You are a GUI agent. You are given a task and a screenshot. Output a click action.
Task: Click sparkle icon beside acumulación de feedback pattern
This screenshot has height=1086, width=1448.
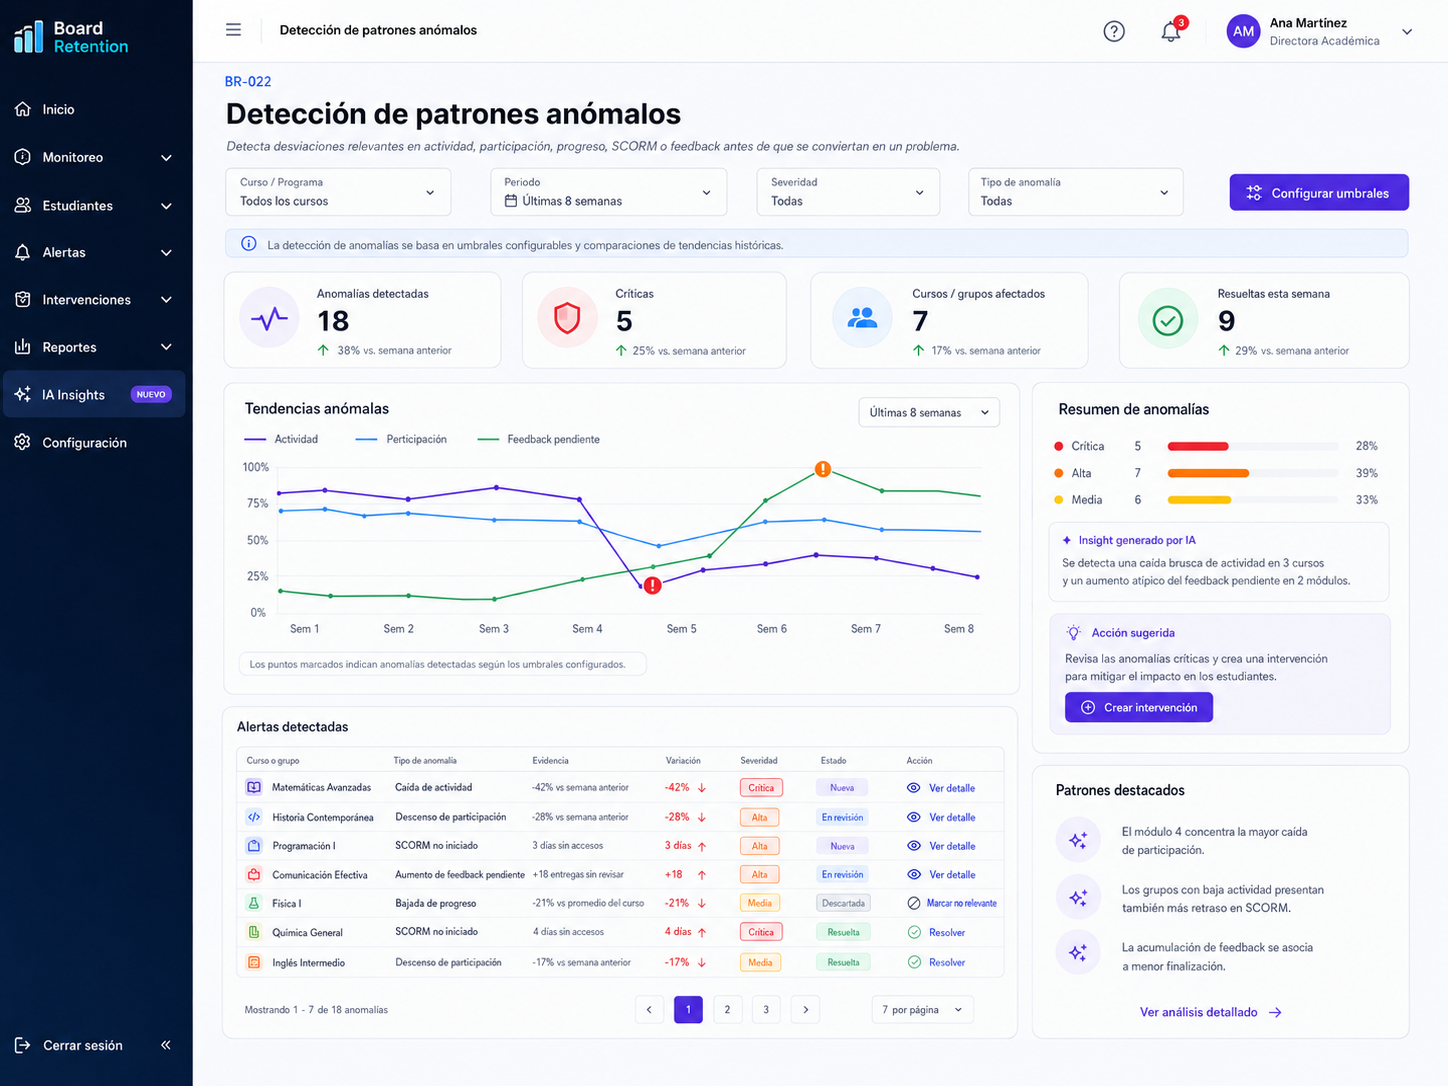click(x=1078, y=953)
